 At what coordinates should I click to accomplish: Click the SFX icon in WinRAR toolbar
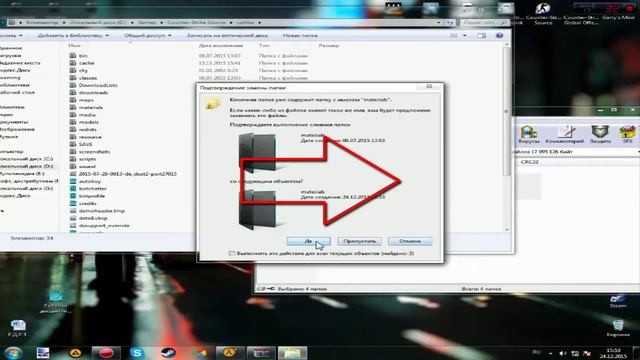click(628, 135)
